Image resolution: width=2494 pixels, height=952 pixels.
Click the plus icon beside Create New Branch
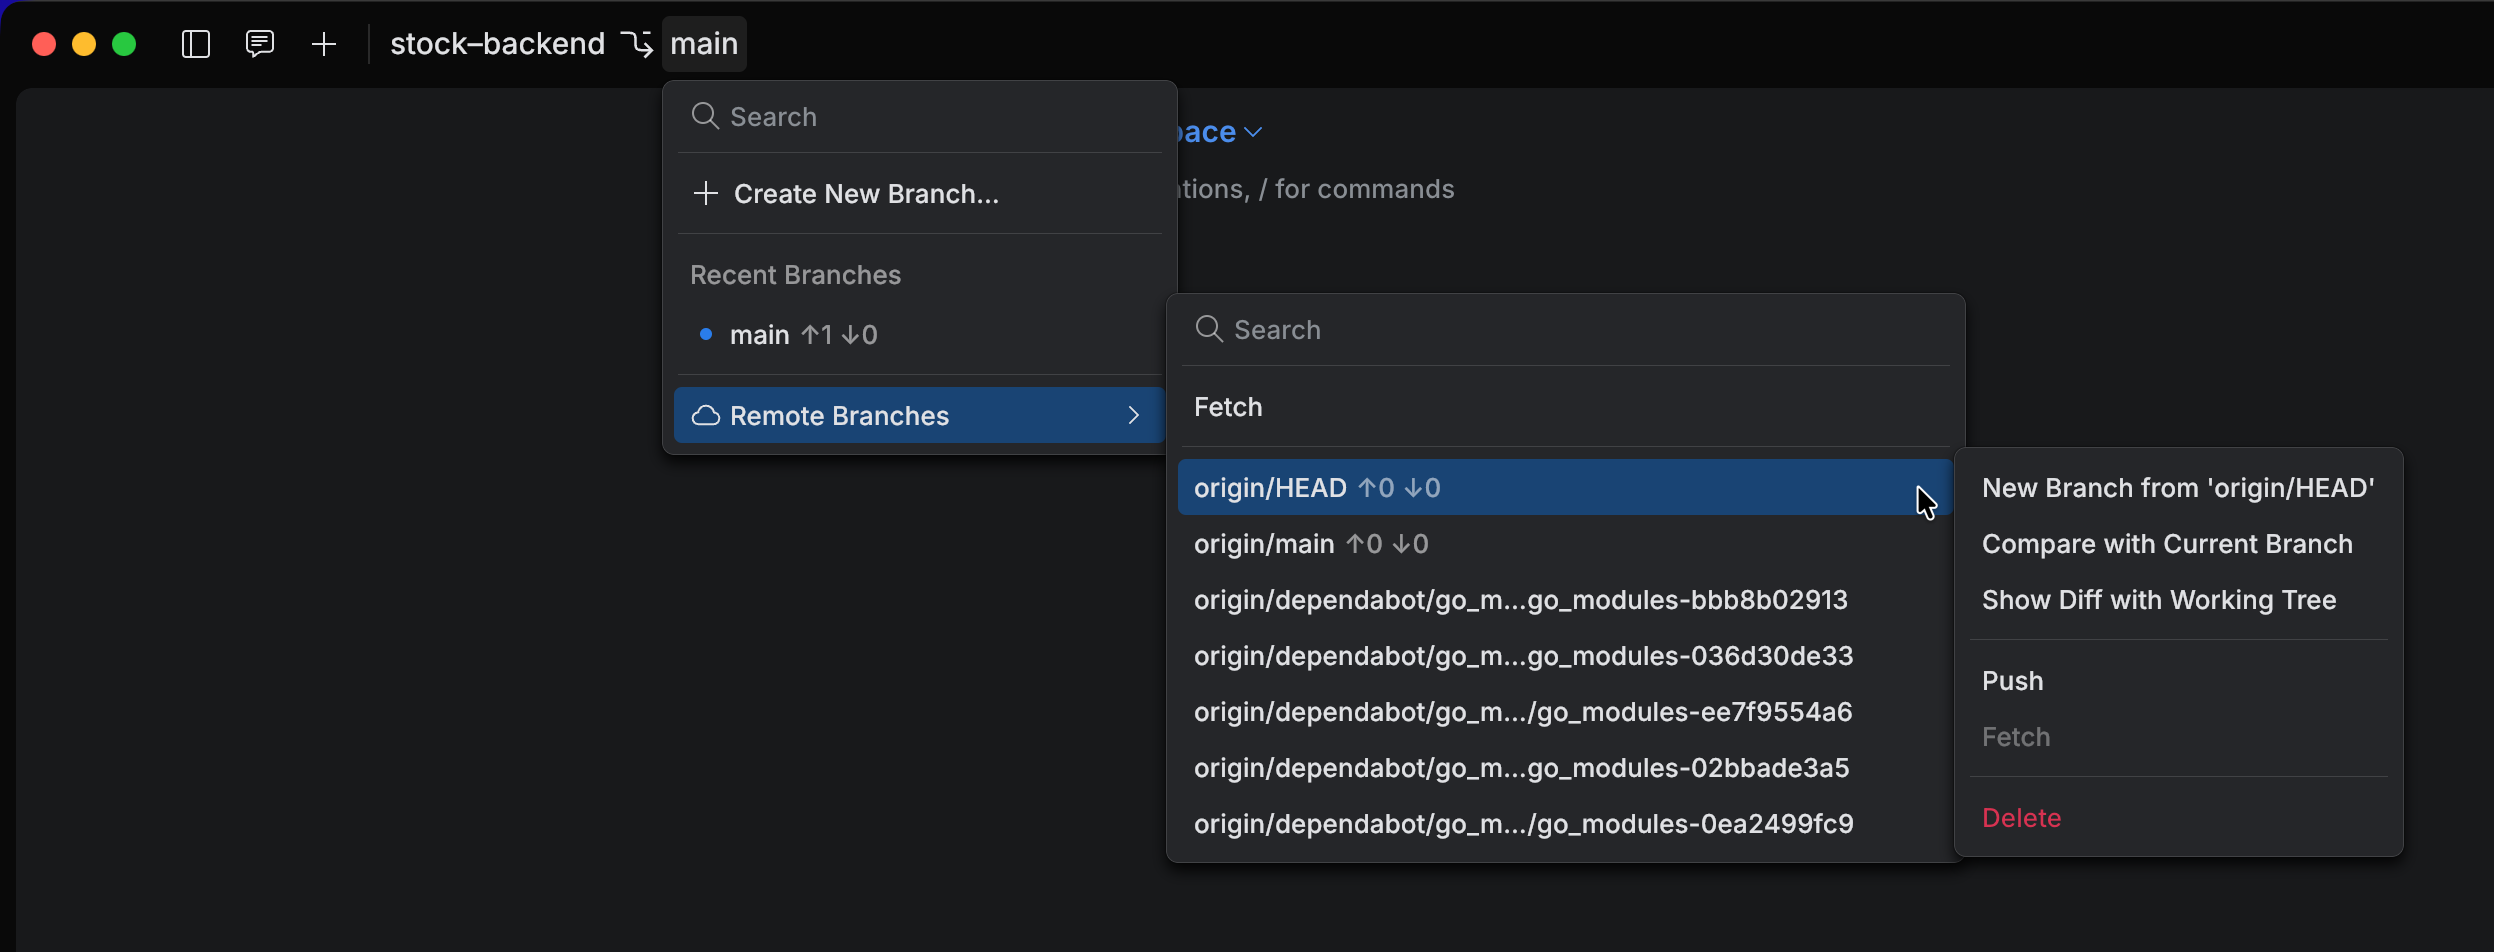[704, 193]
